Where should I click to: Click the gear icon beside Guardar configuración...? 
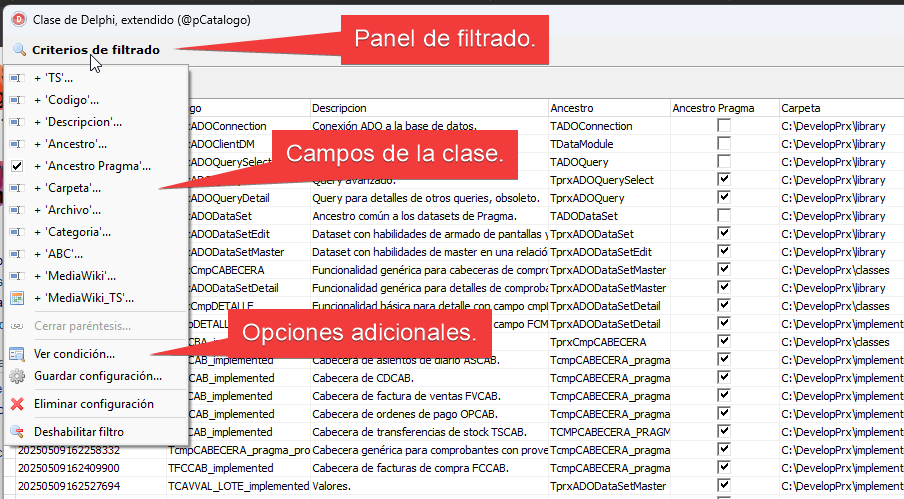(17, 376)
